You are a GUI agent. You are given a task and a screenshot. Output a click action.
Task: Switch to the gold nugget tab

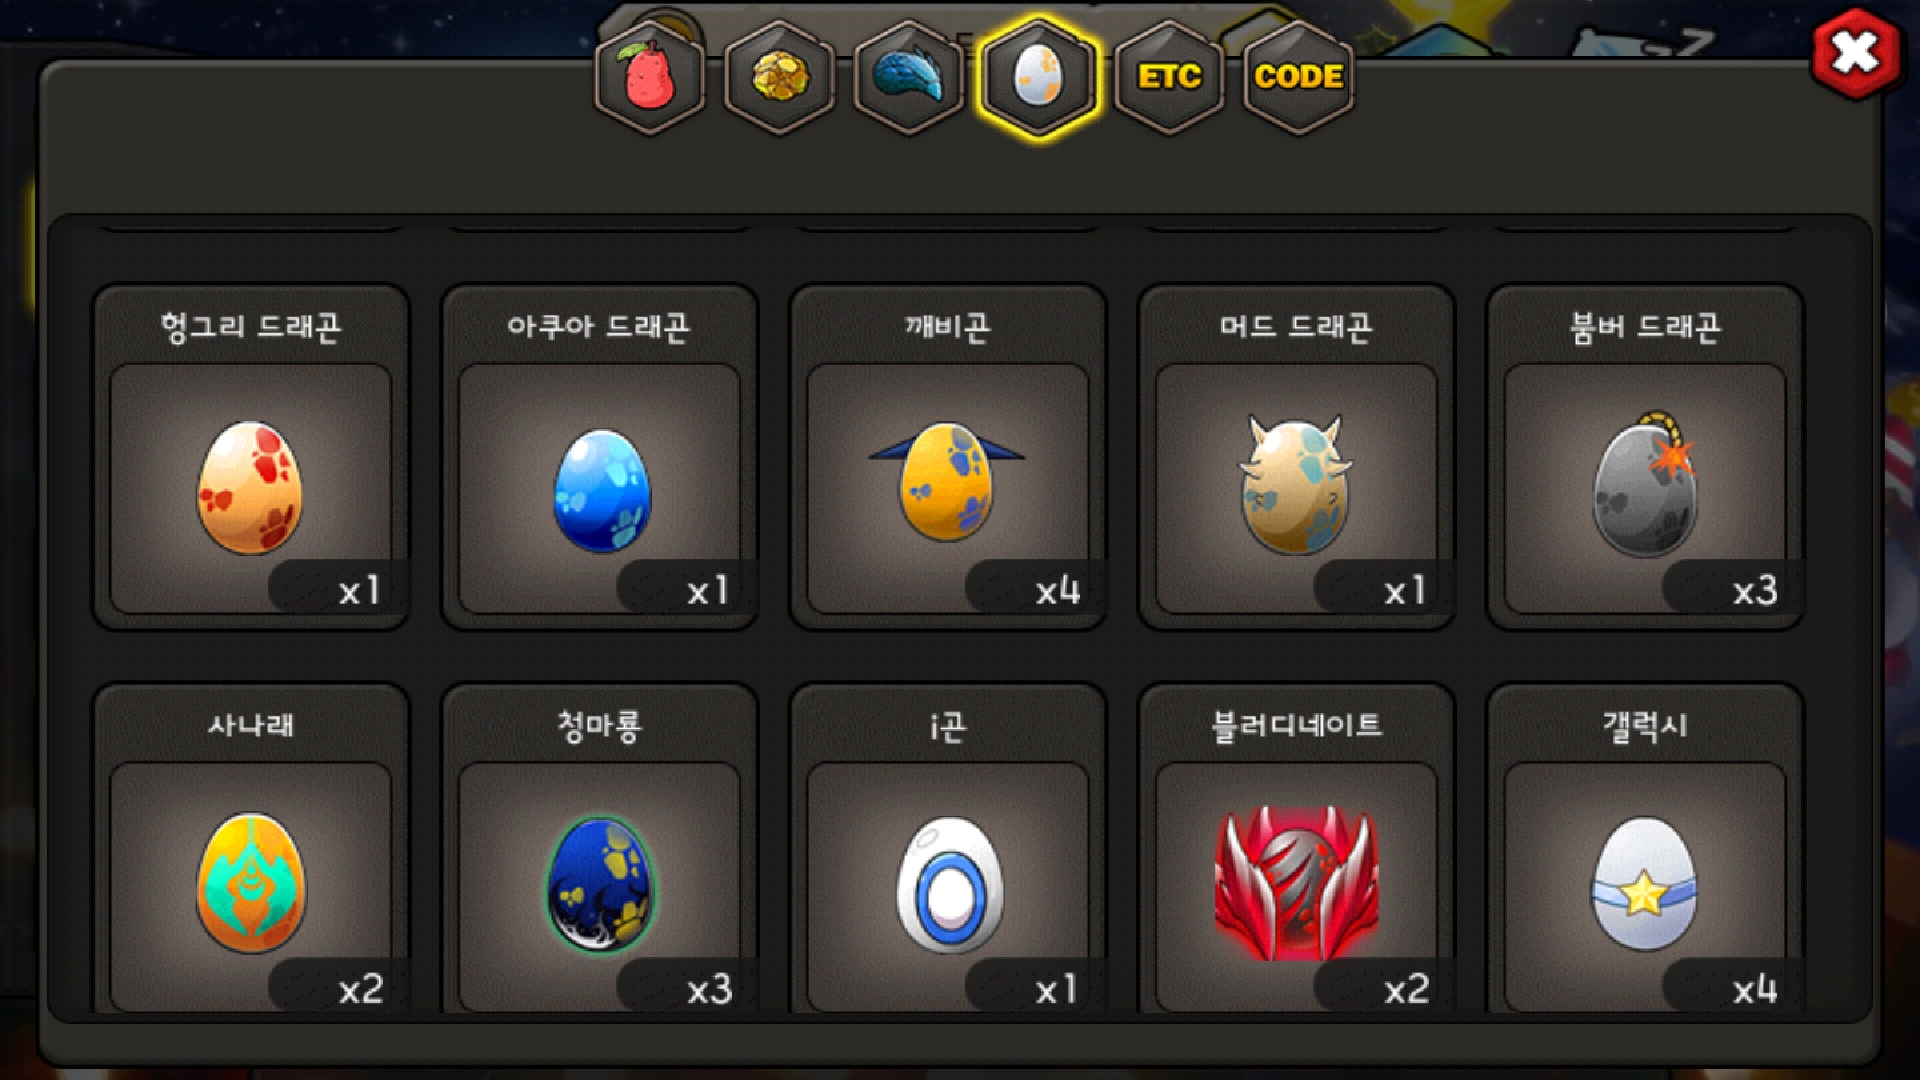click(x=779, y=77)
